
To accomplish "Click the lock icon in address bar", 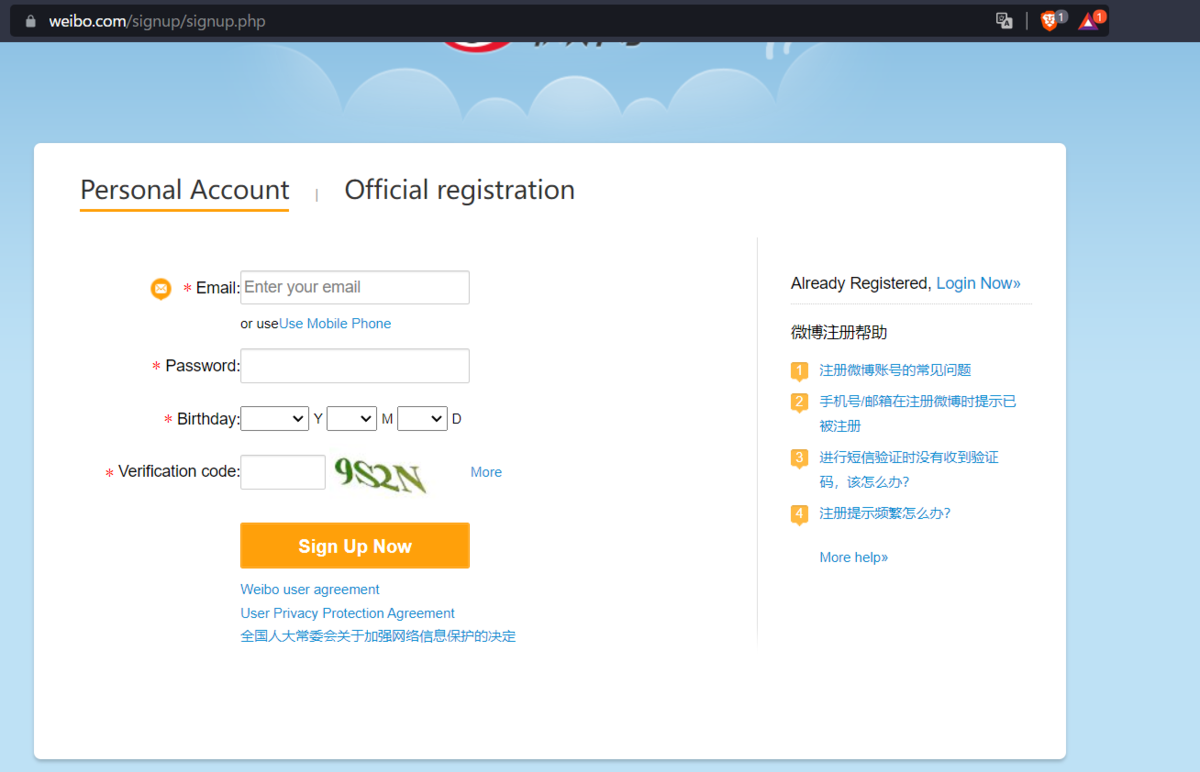I will [x=31, y=21].
